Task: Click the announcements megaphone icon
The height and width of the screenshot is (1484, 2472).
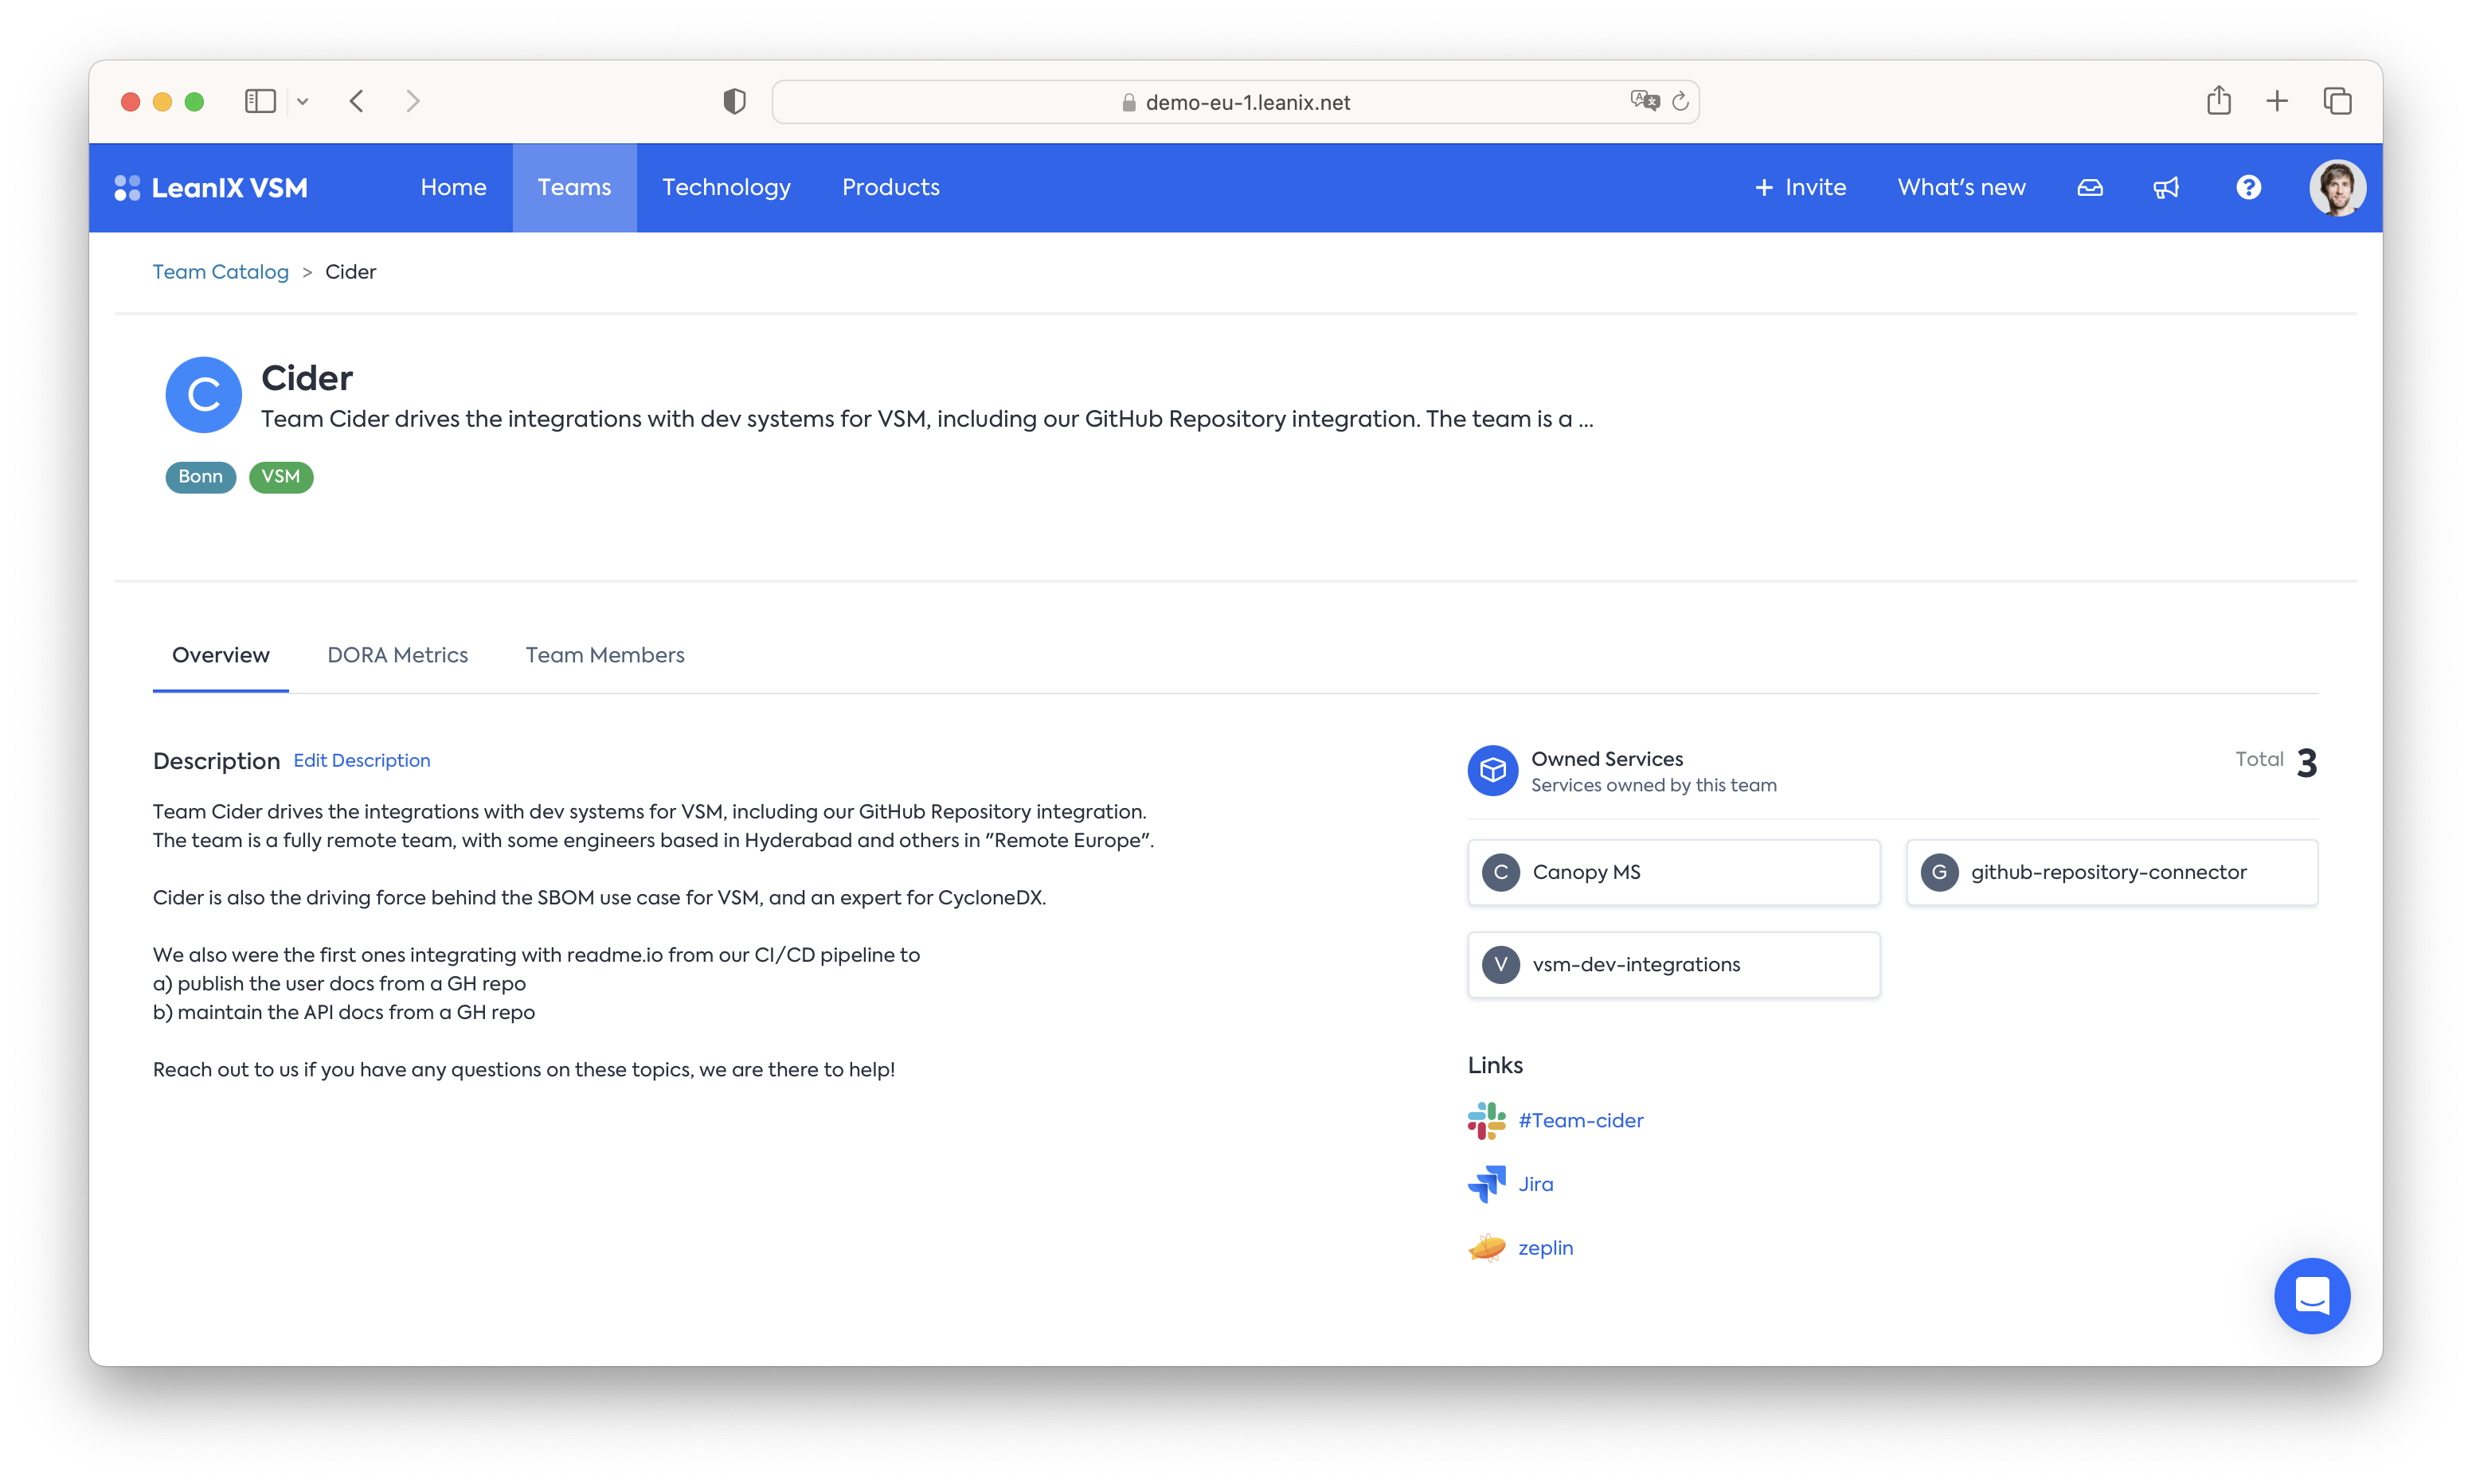Action: pos(2166,188)
